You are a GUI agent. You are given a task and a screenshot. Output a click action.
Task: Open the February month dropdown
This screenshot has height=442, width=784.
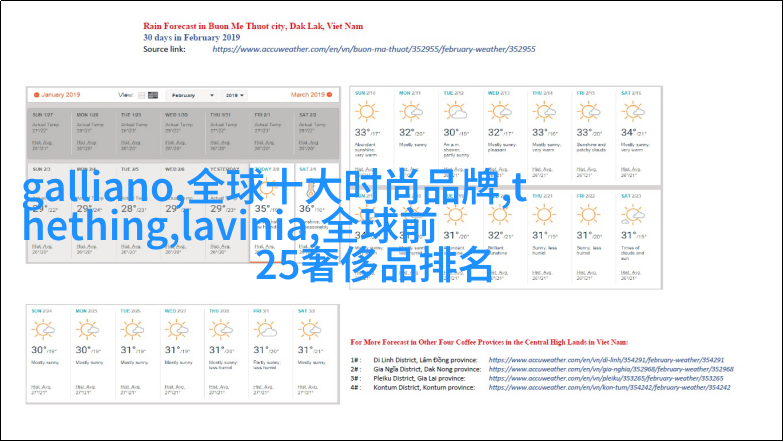(192, 95)
